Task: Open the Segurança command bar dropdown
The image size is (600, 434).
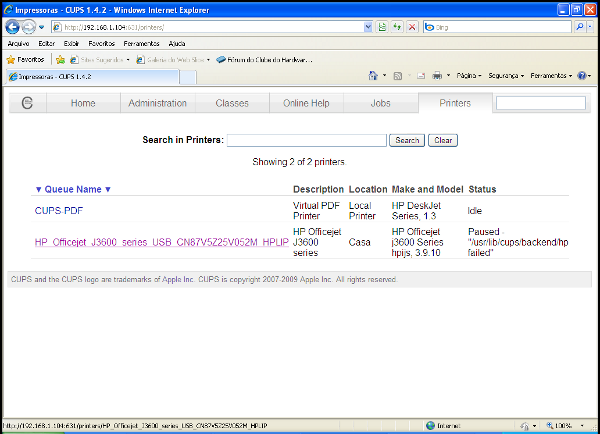Action: coord(506,76)
